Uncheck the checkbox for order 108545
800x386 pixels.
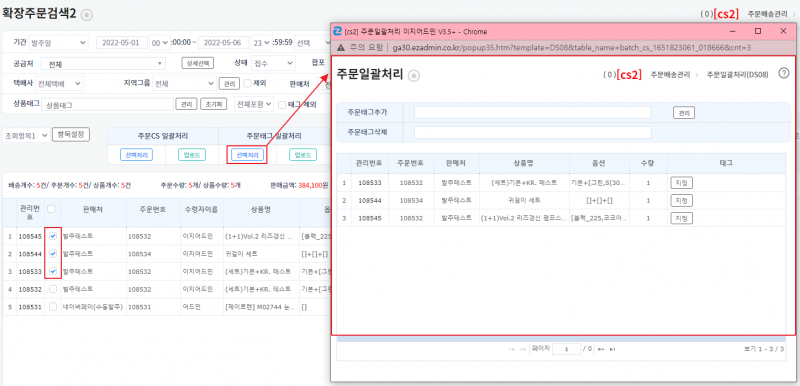(x=53, y=236)
